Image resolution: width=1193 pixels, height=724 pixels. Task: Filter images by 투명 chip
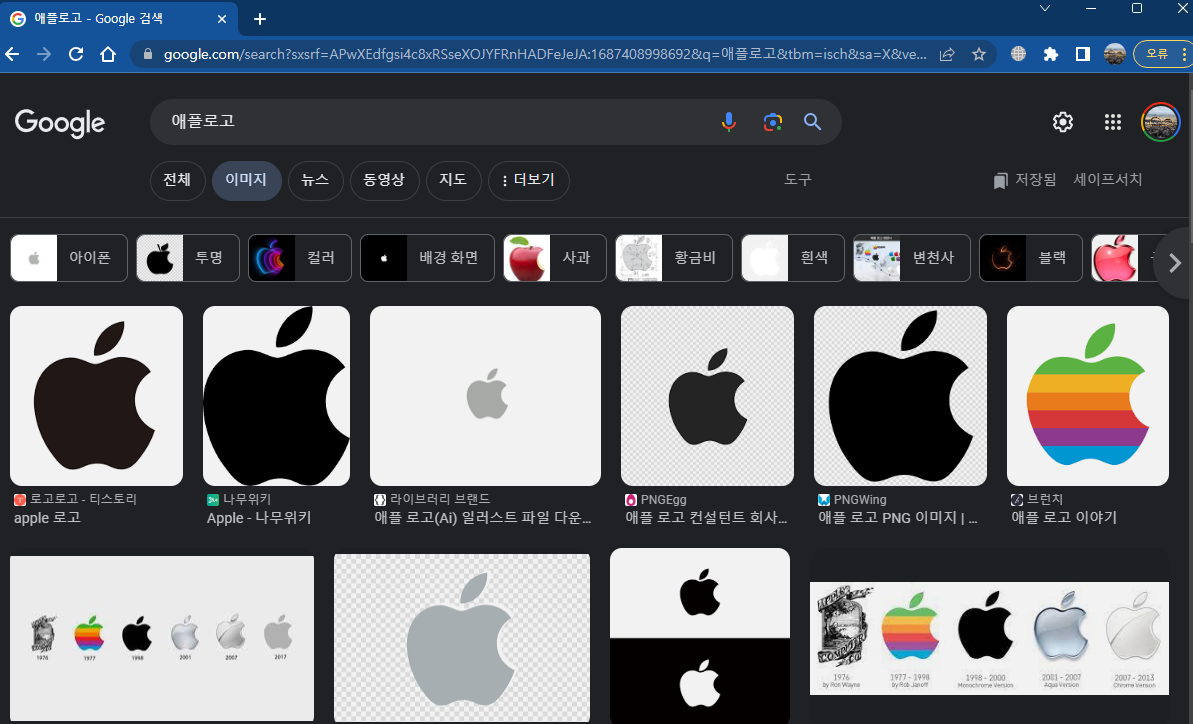[188, 258]
